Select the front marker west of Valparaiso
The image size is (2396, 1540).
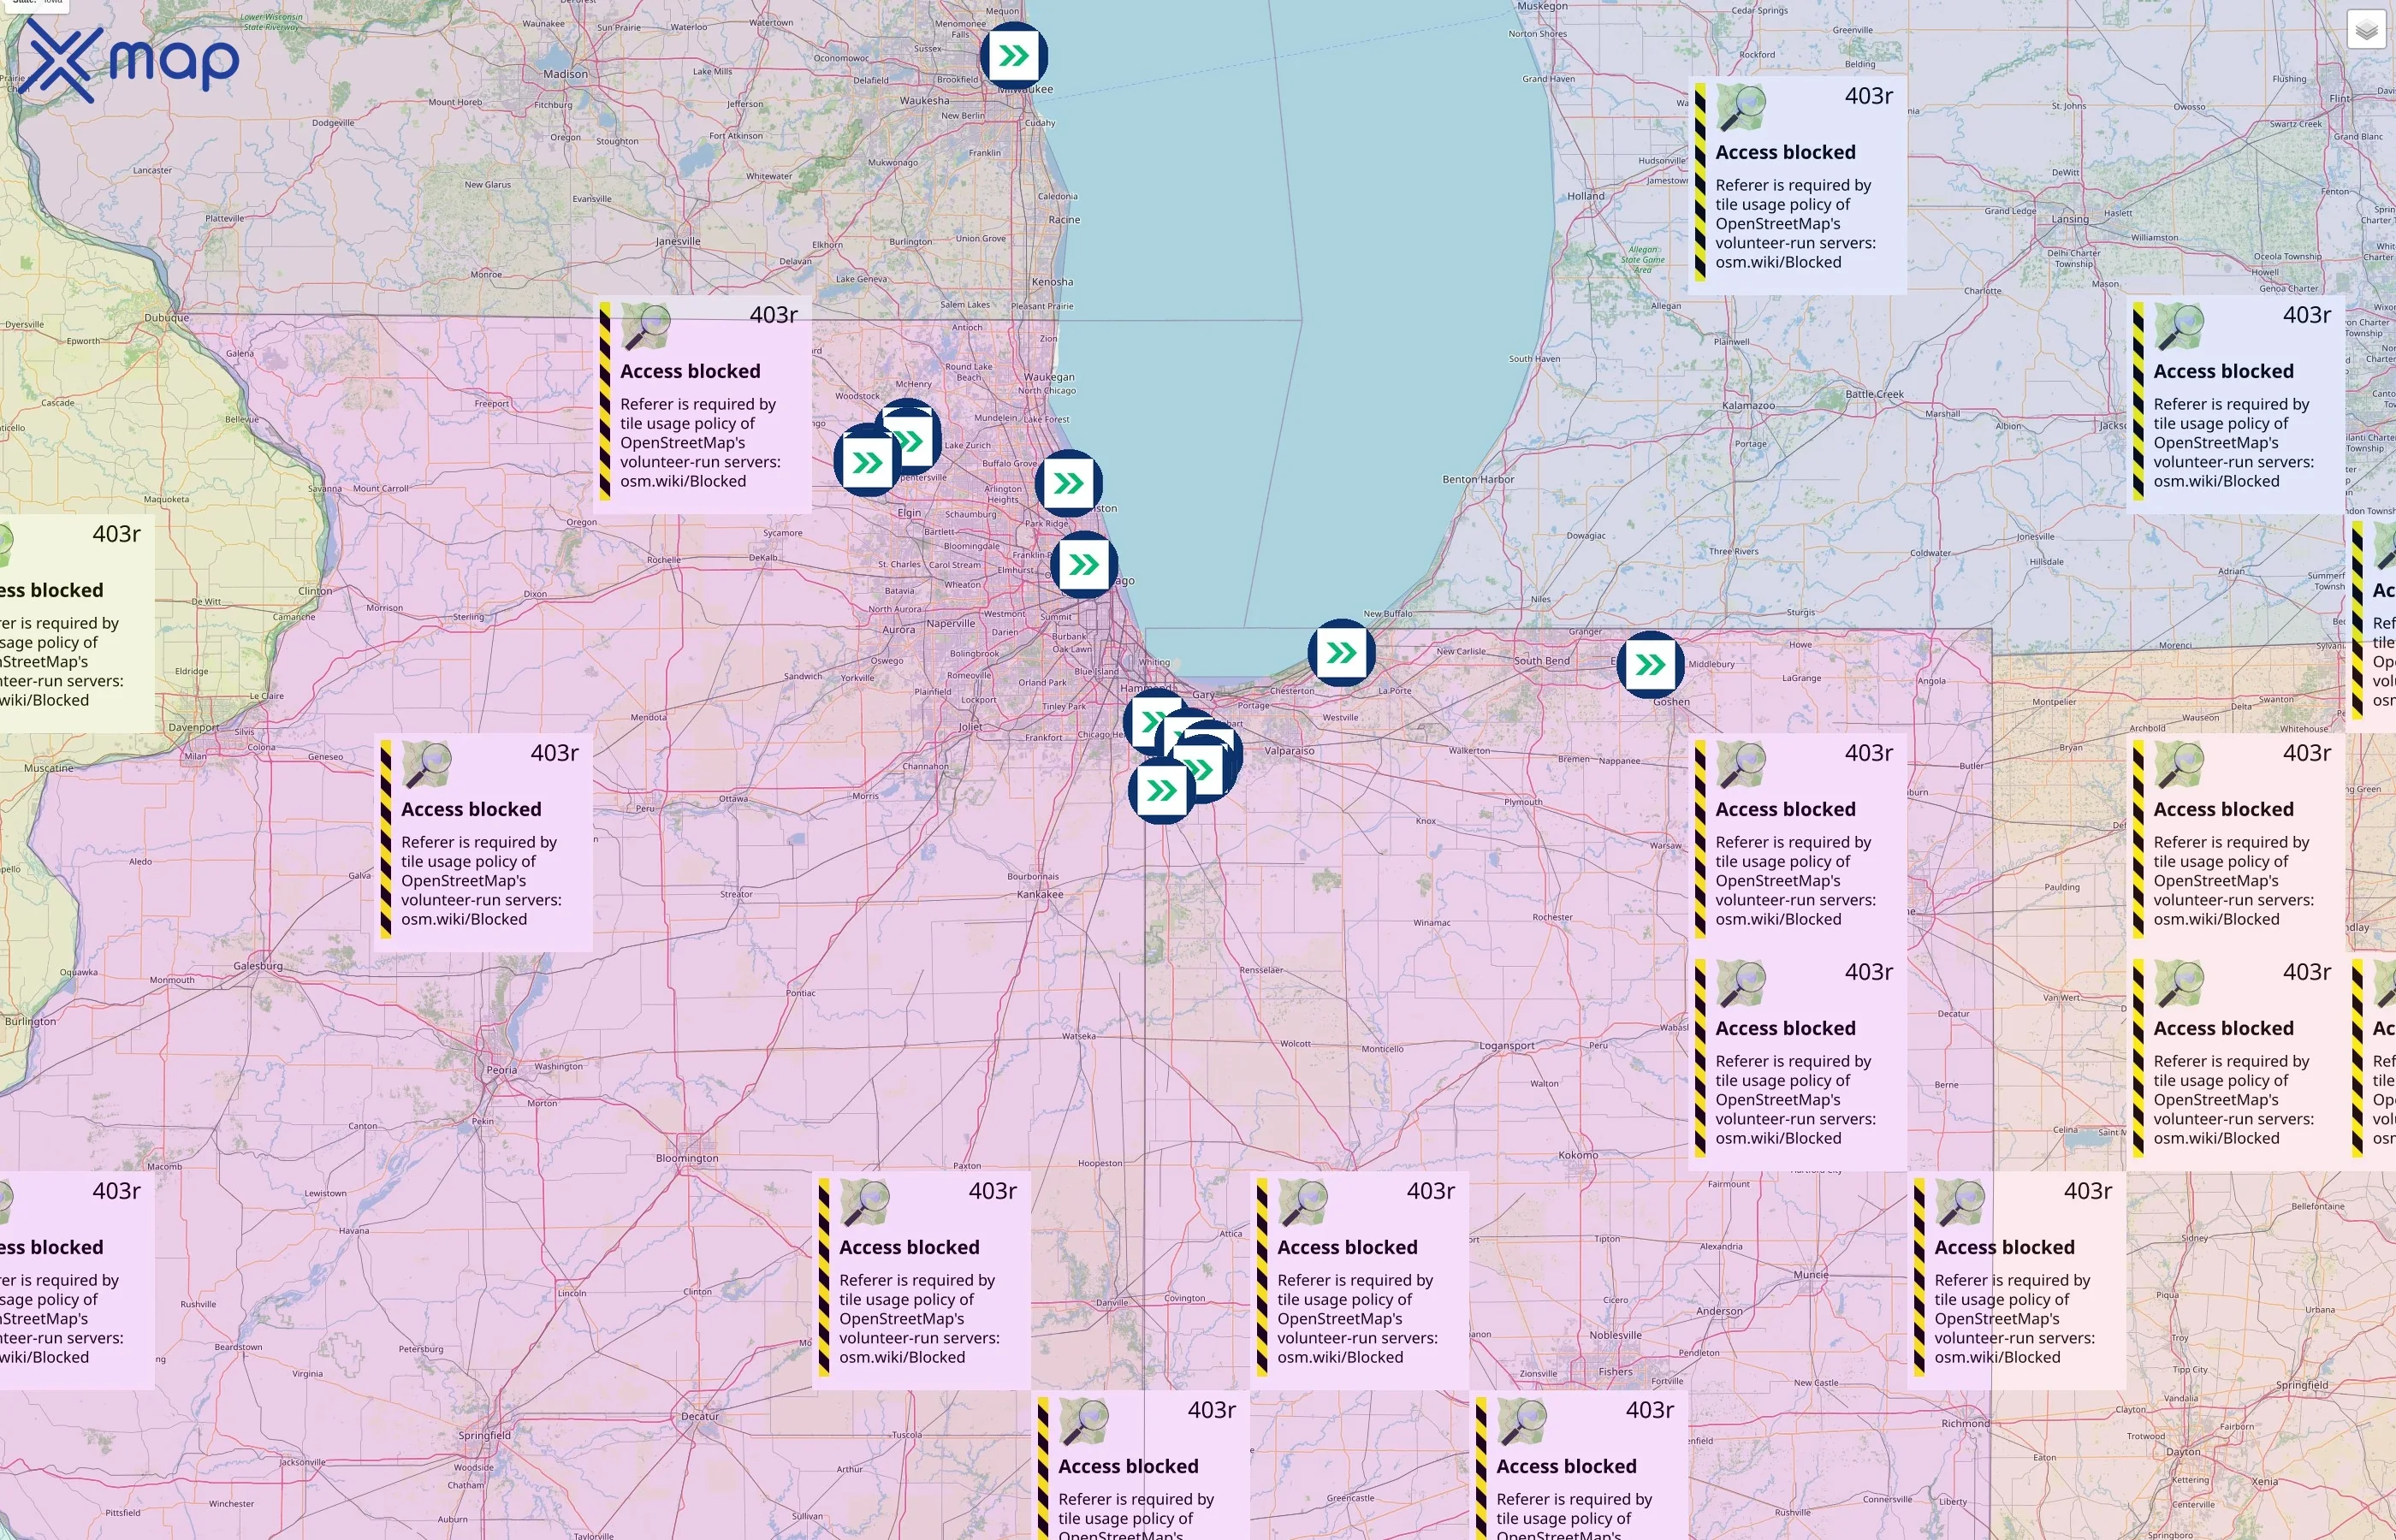[x=1203, y=771]
